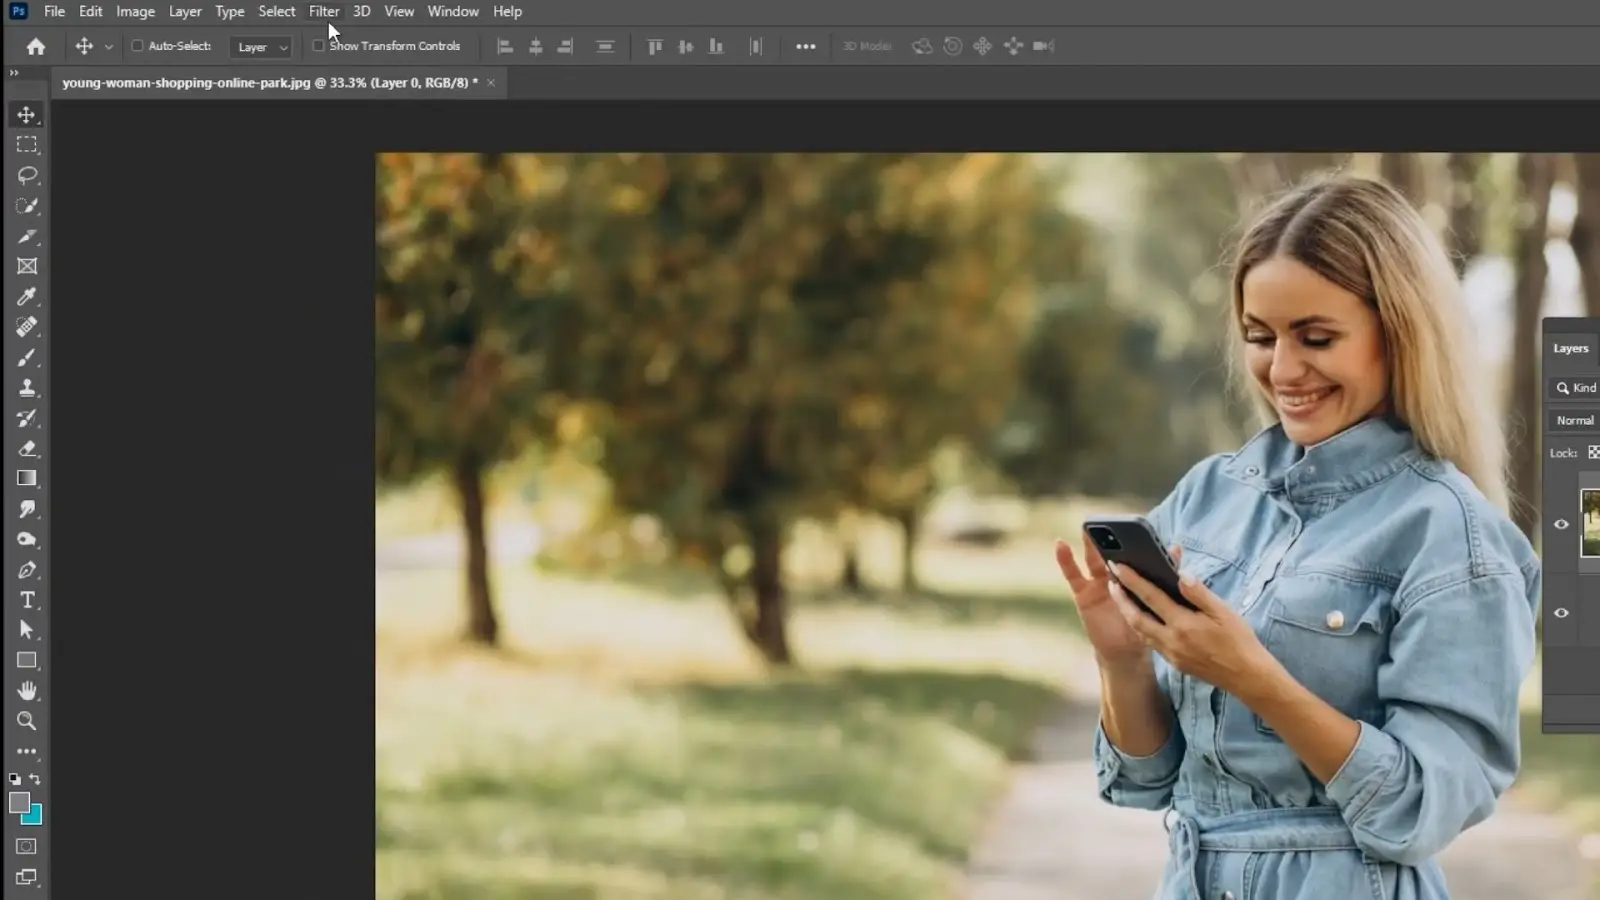This screenshot has width=1600, height=900.
Task: Select the Rectangular Marquee tool
Action: (27, 145)
